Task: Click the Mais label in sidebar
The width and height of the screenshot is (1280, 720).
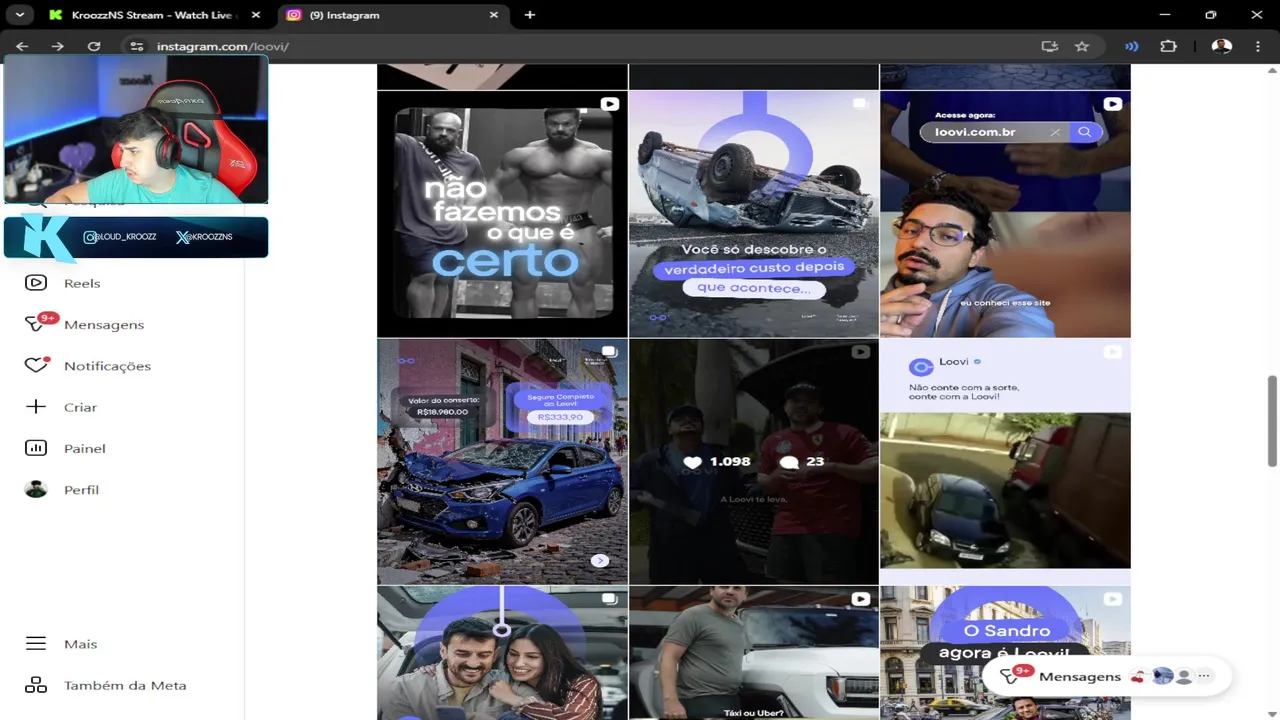Action: 80,644
